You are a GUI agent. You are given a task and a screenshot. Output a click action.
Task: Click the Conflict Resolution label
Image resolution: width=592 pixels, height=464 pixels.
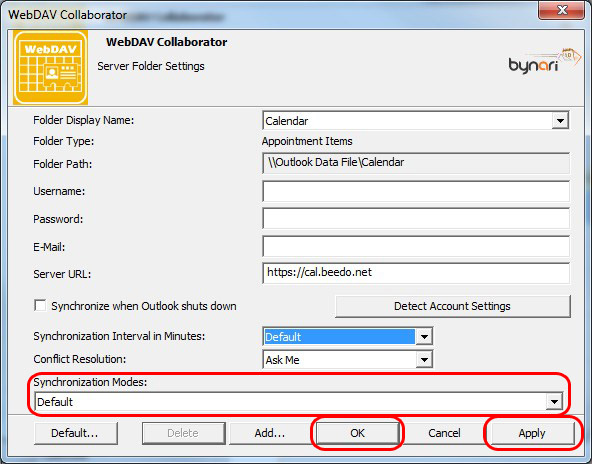[80, 359]
